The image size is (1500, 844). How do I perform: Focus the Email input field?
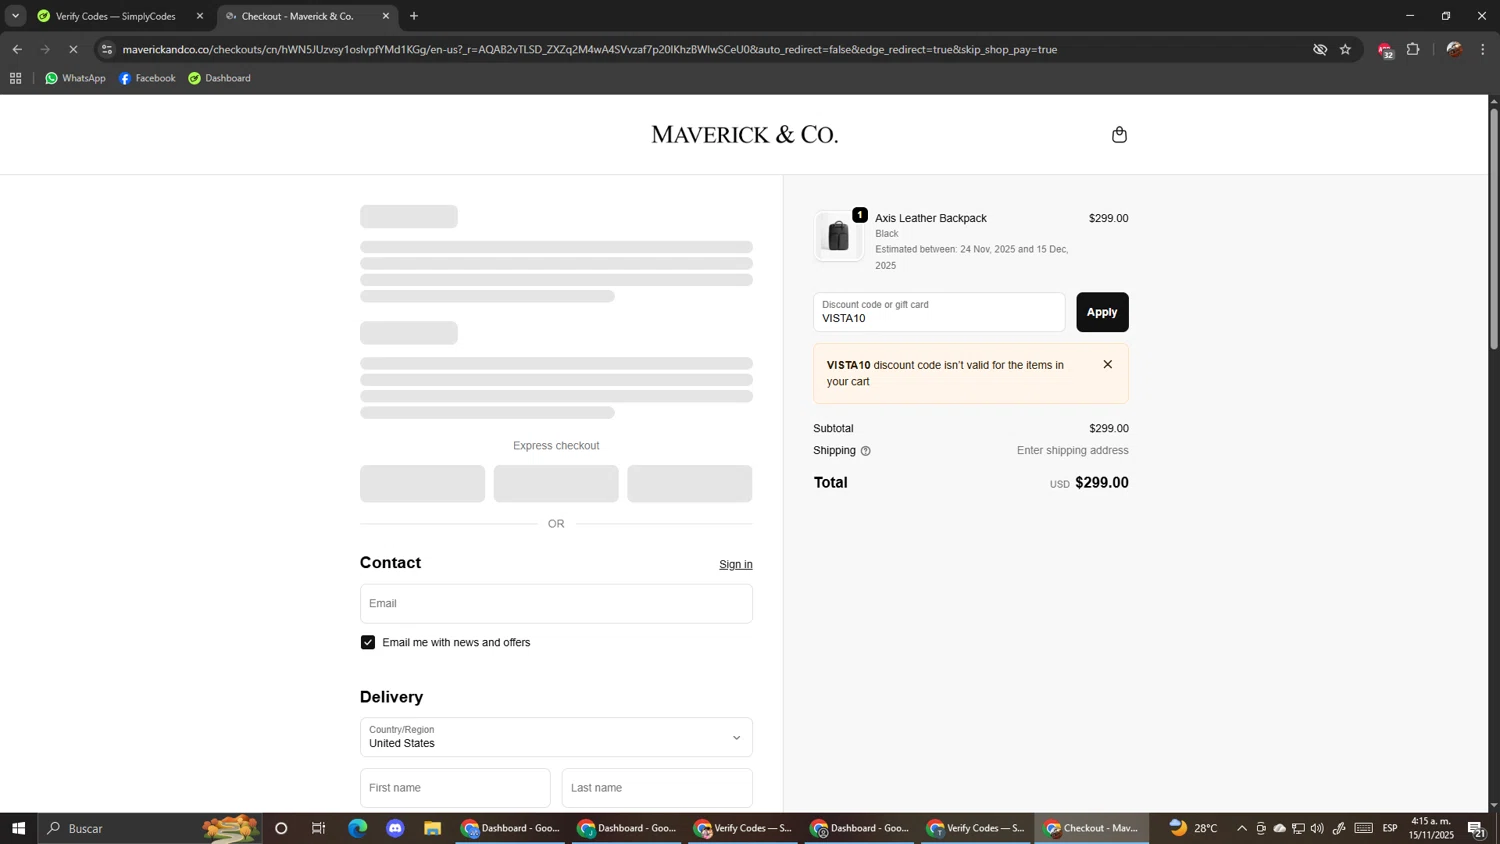coord(556,604)
